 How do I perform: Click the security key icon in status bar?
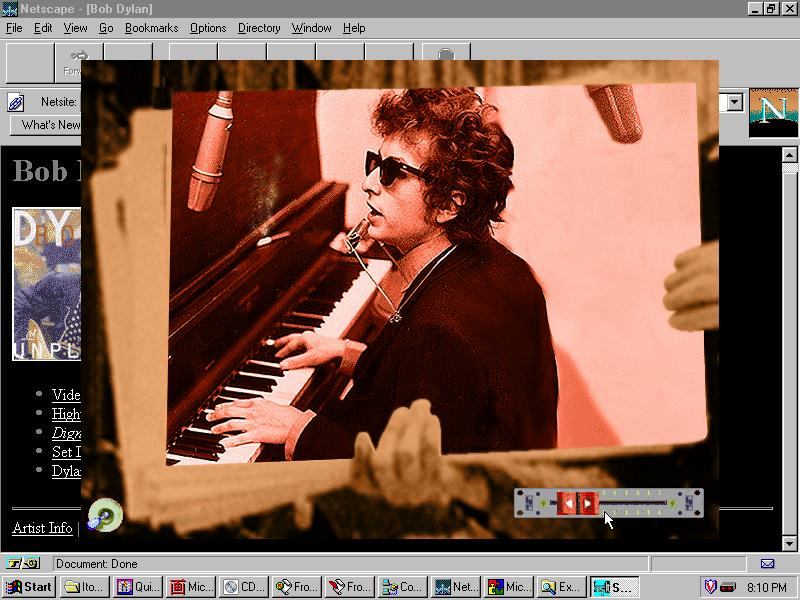tap(23, 563)
